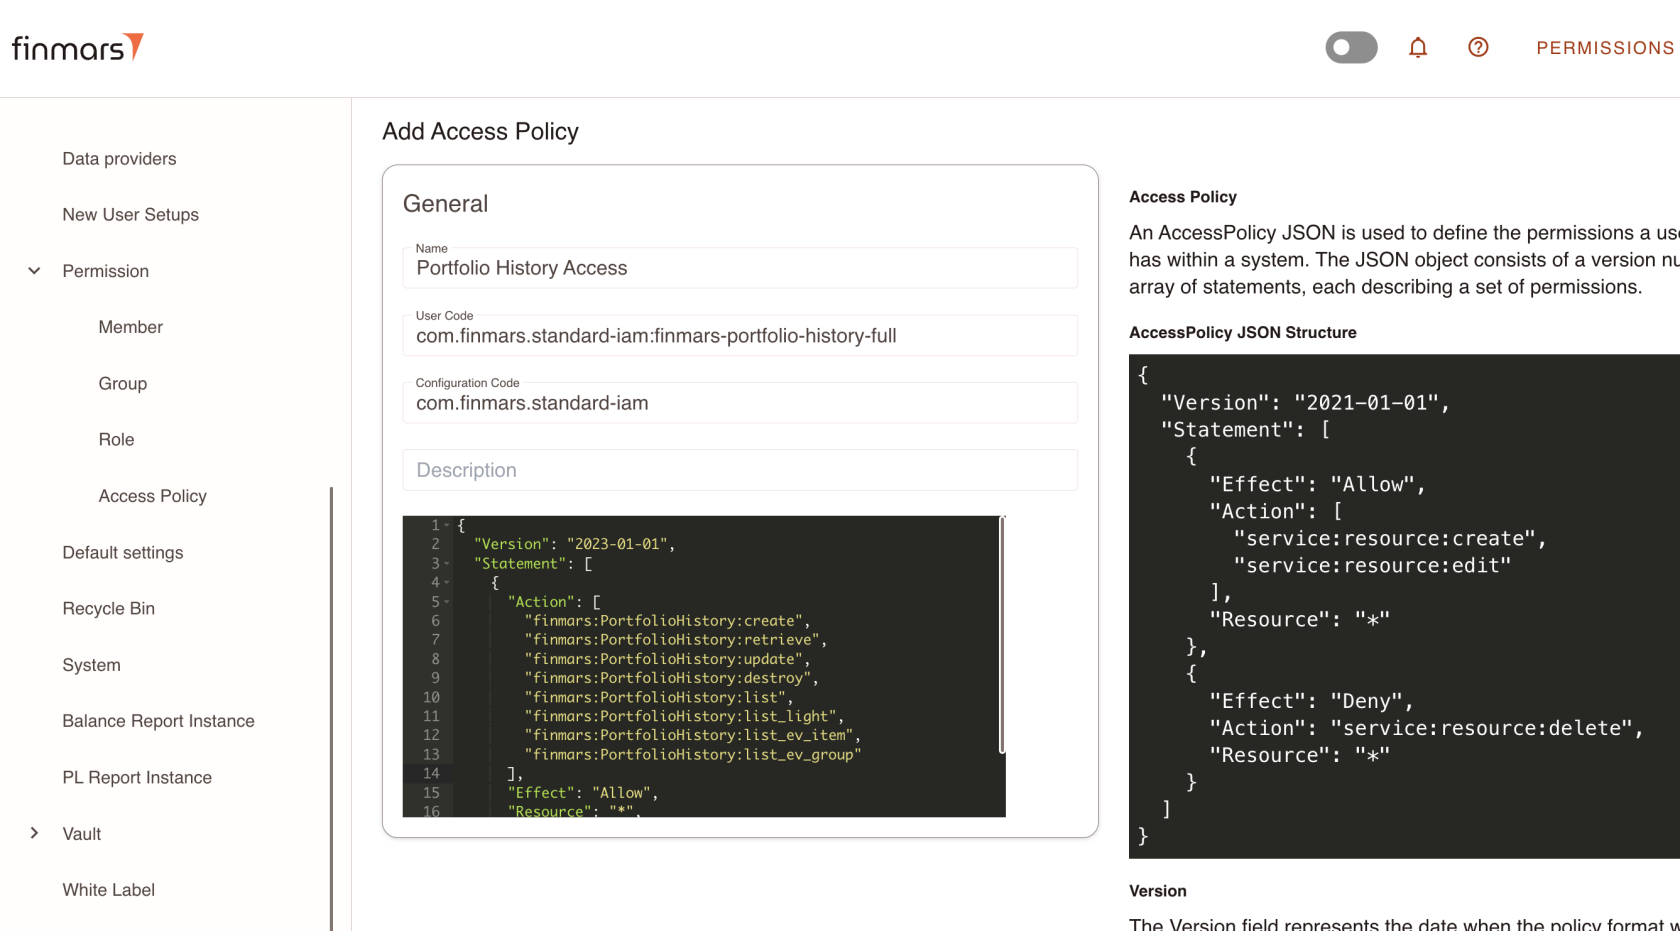Screen dimensions: 1680x931
Task: Fold the Action array at line 5
Action: pos(447,602)
